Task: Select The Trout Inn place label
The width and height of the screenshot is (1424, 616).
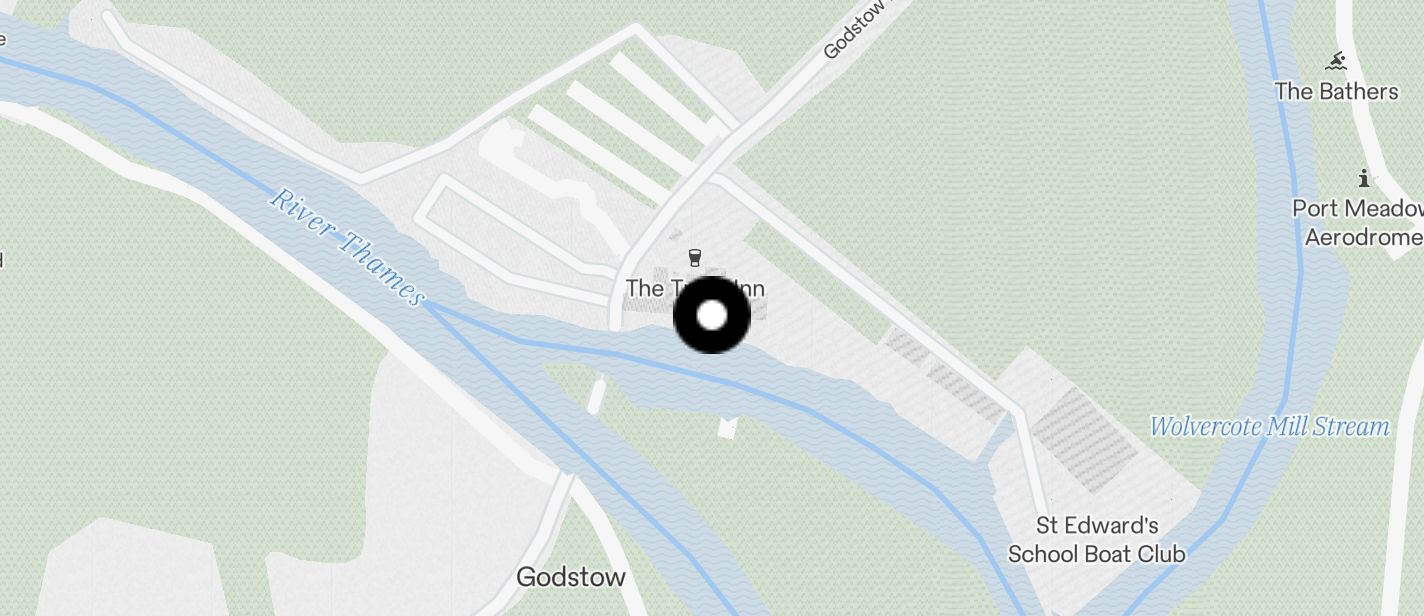Action: [x=695, y=289]
